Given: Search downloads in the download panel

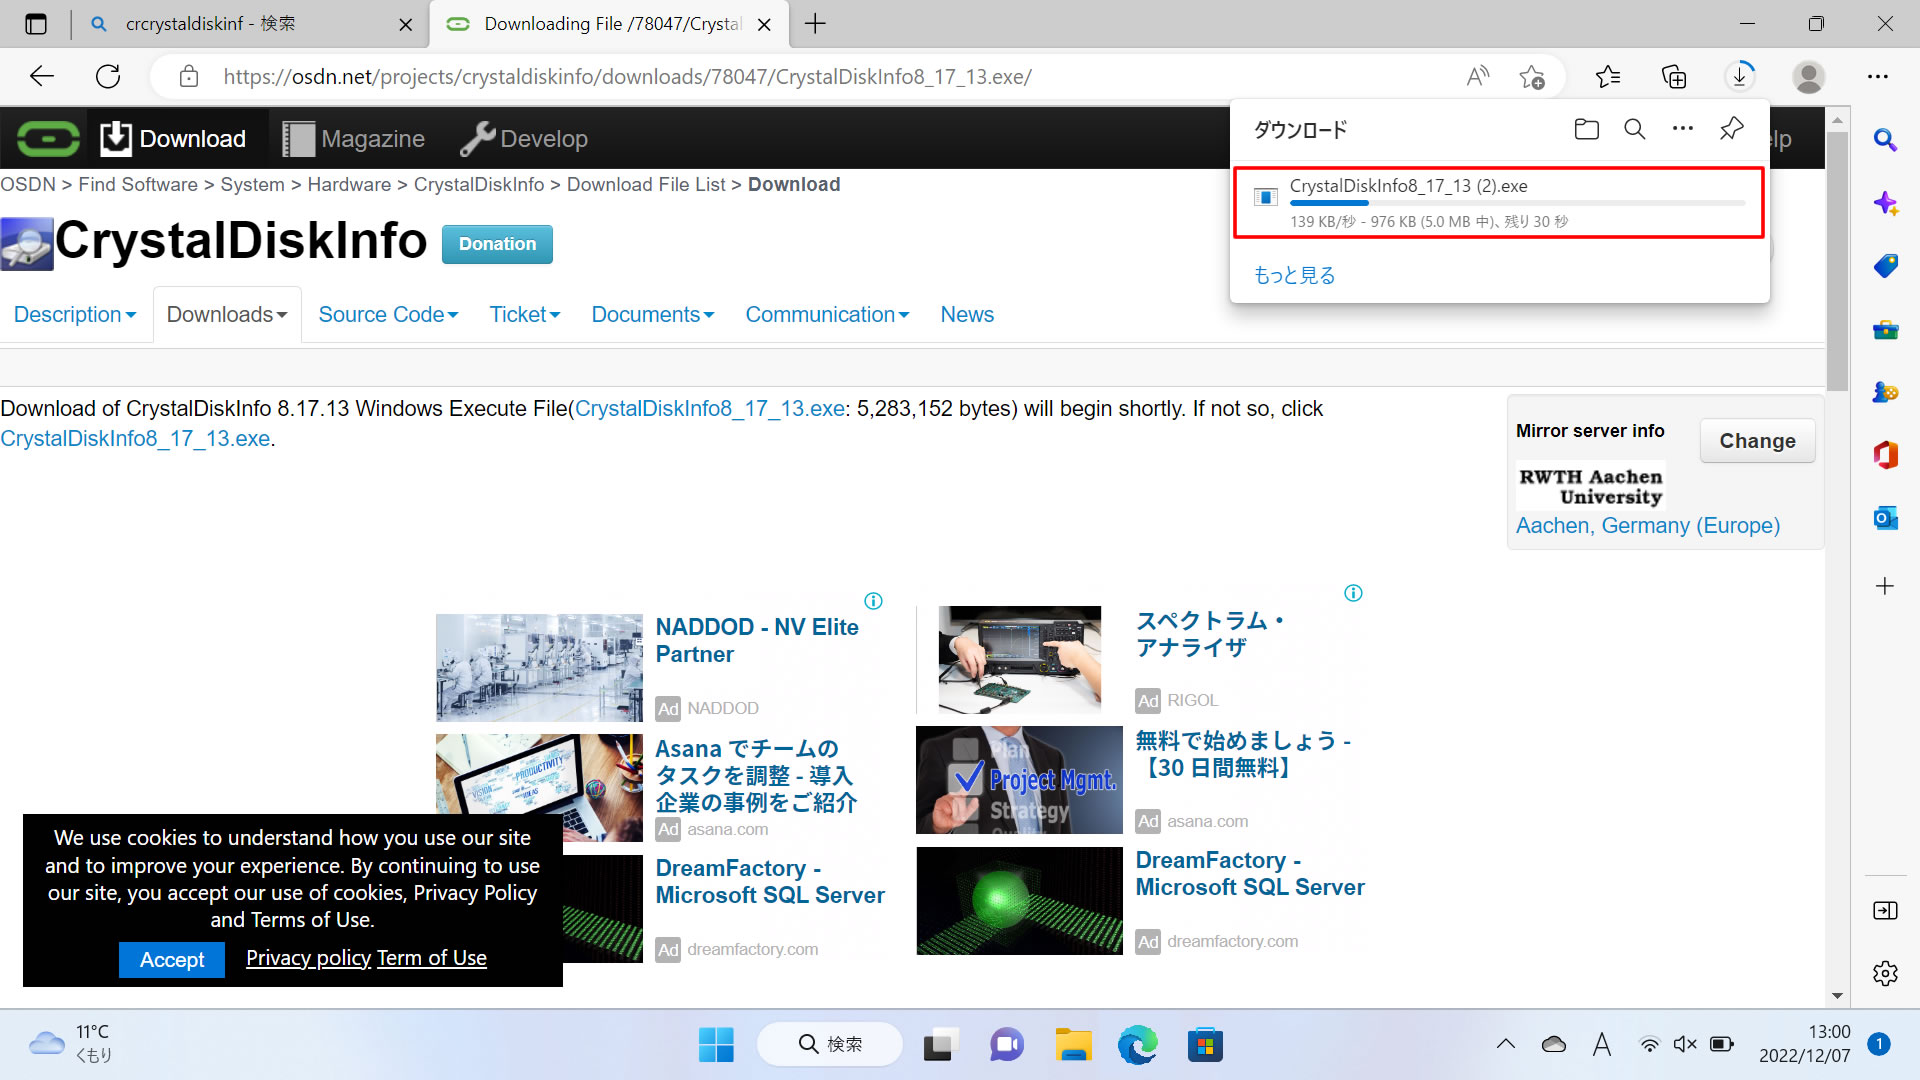Looking at the screenshot, I should [1635, 129].
